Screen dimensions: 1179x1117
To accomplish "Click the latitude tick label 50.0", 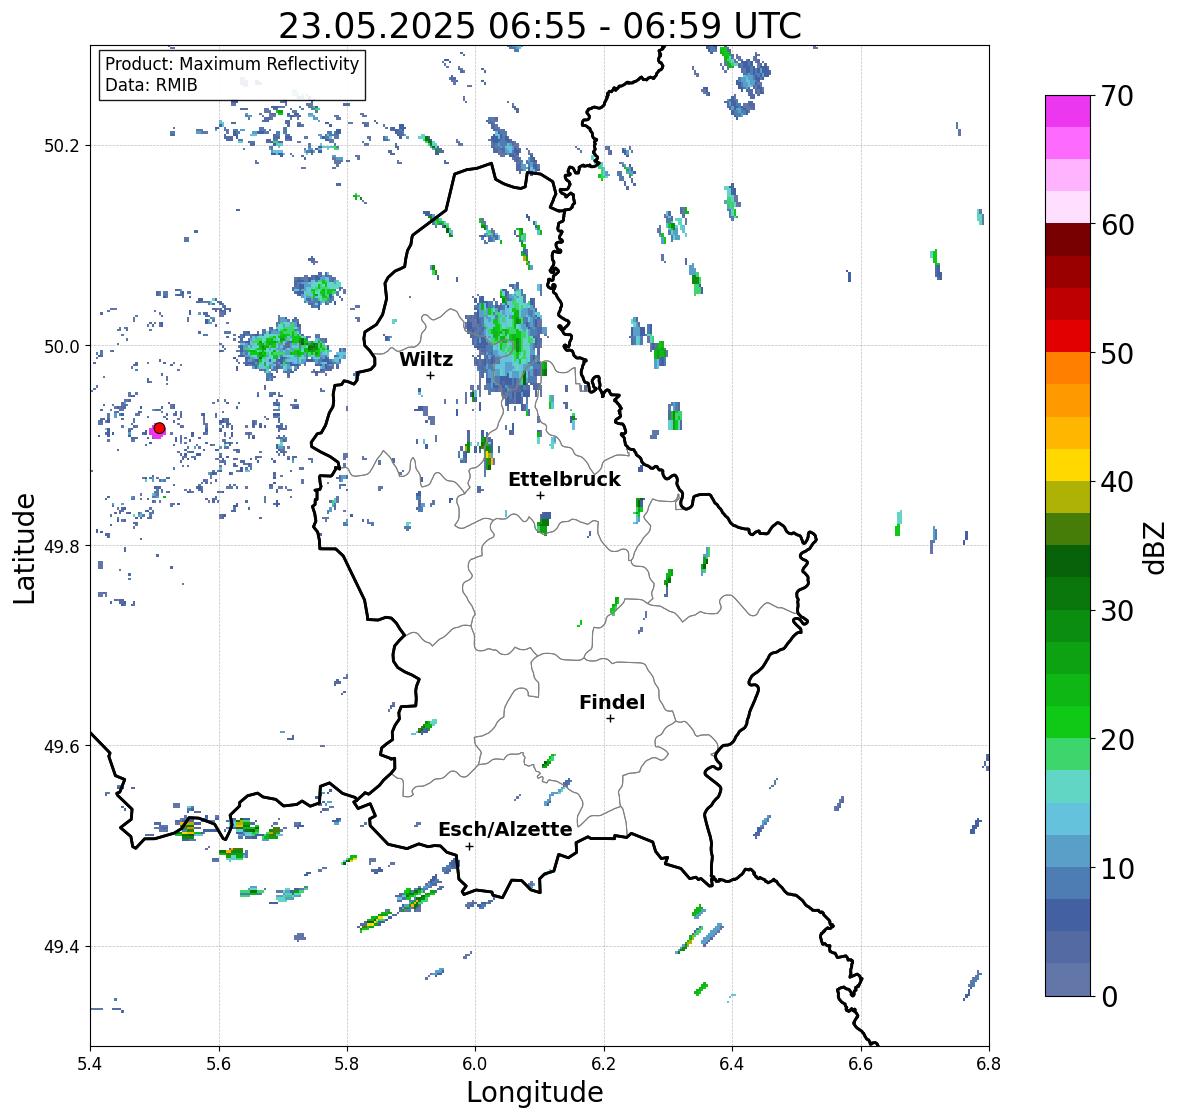I will (x=62, y=347).
